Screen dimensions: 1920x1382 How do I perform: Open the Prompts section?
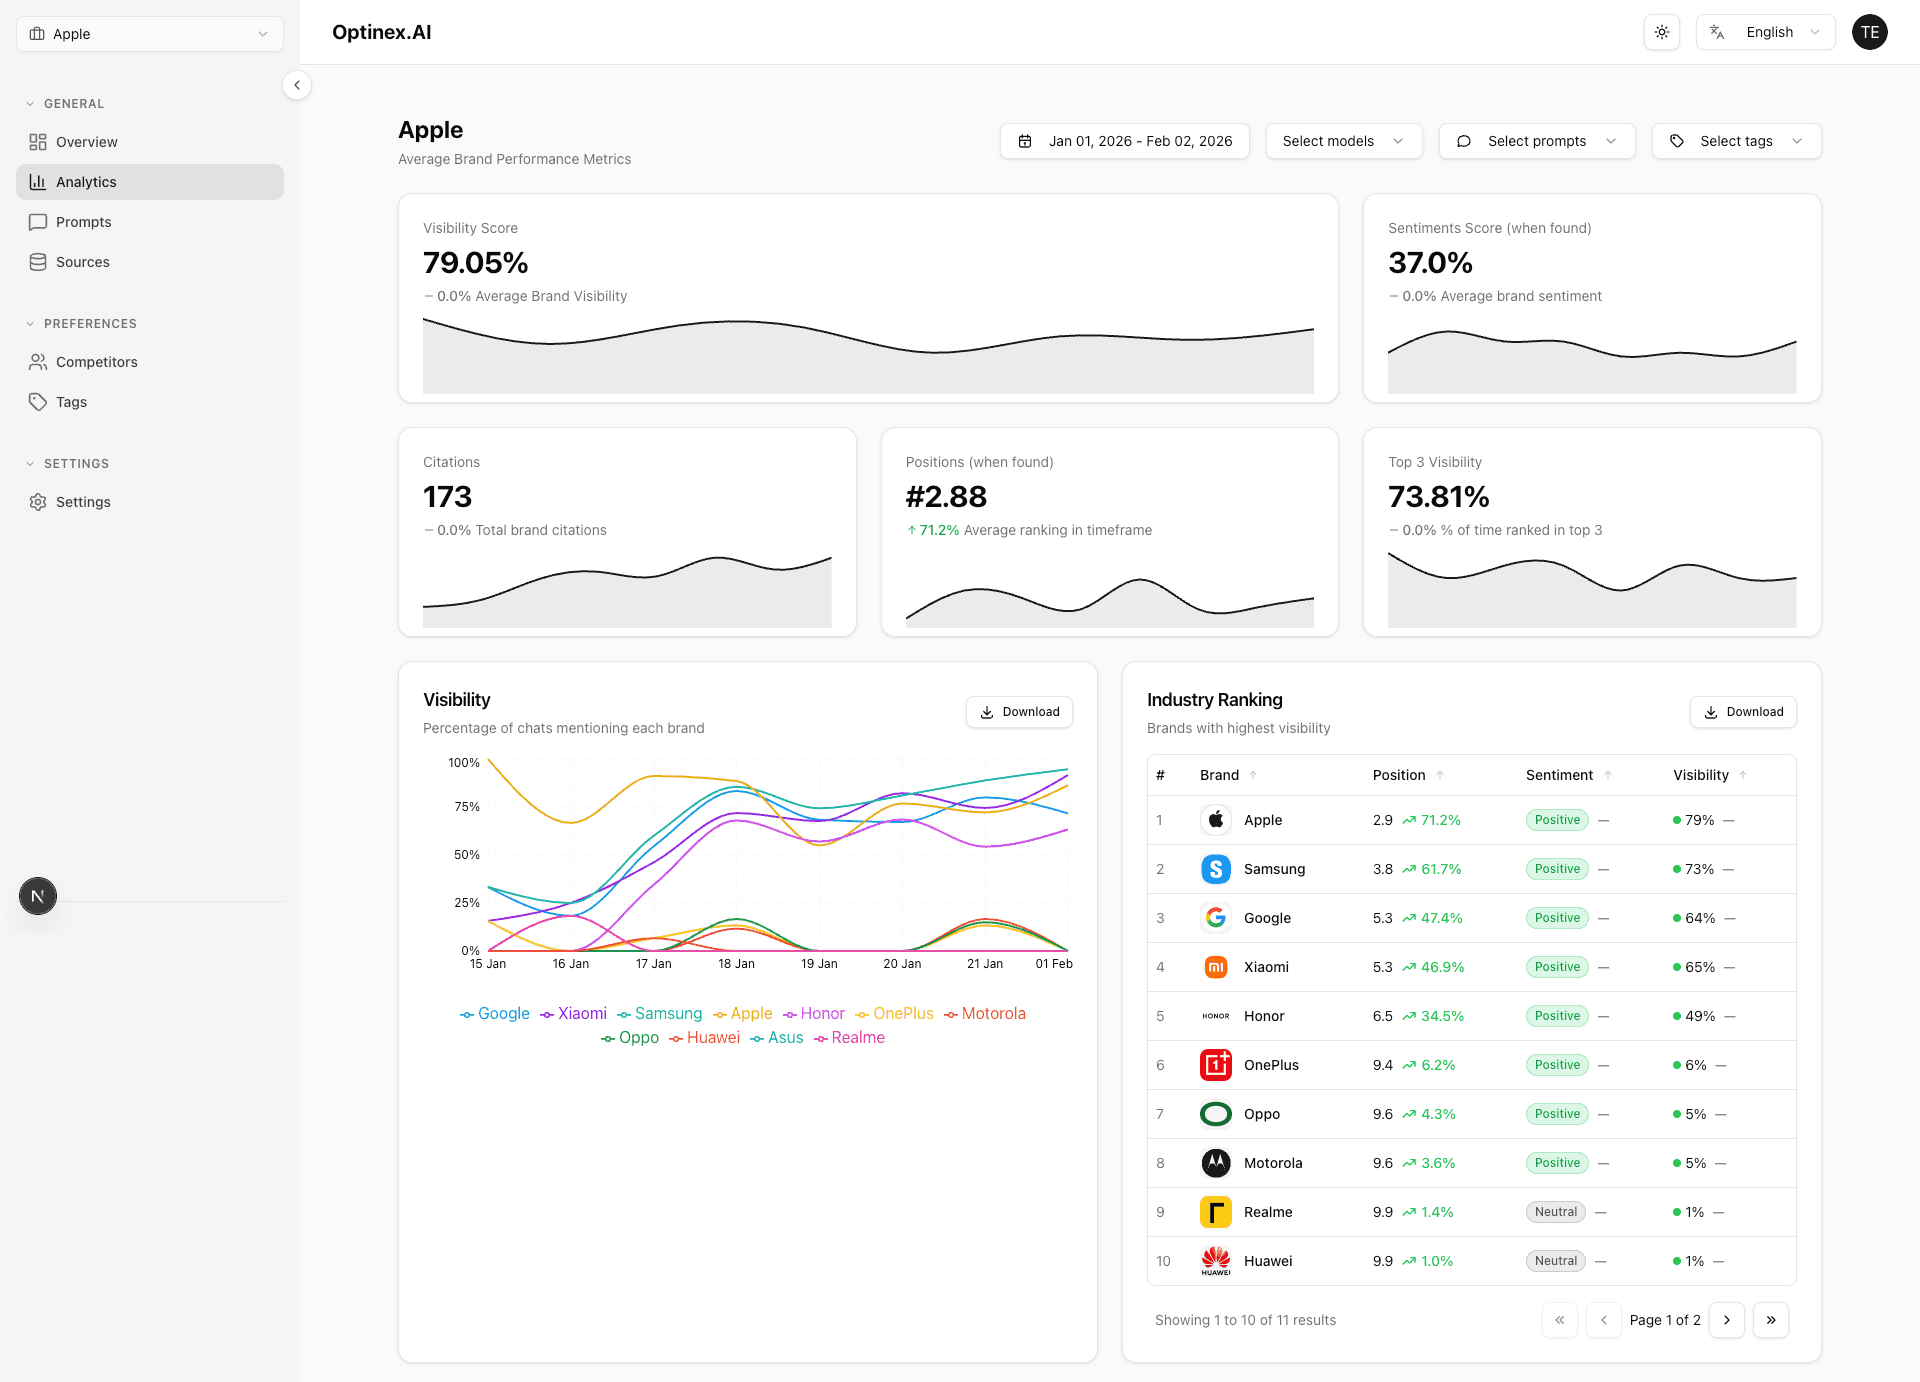coord(82,221)
